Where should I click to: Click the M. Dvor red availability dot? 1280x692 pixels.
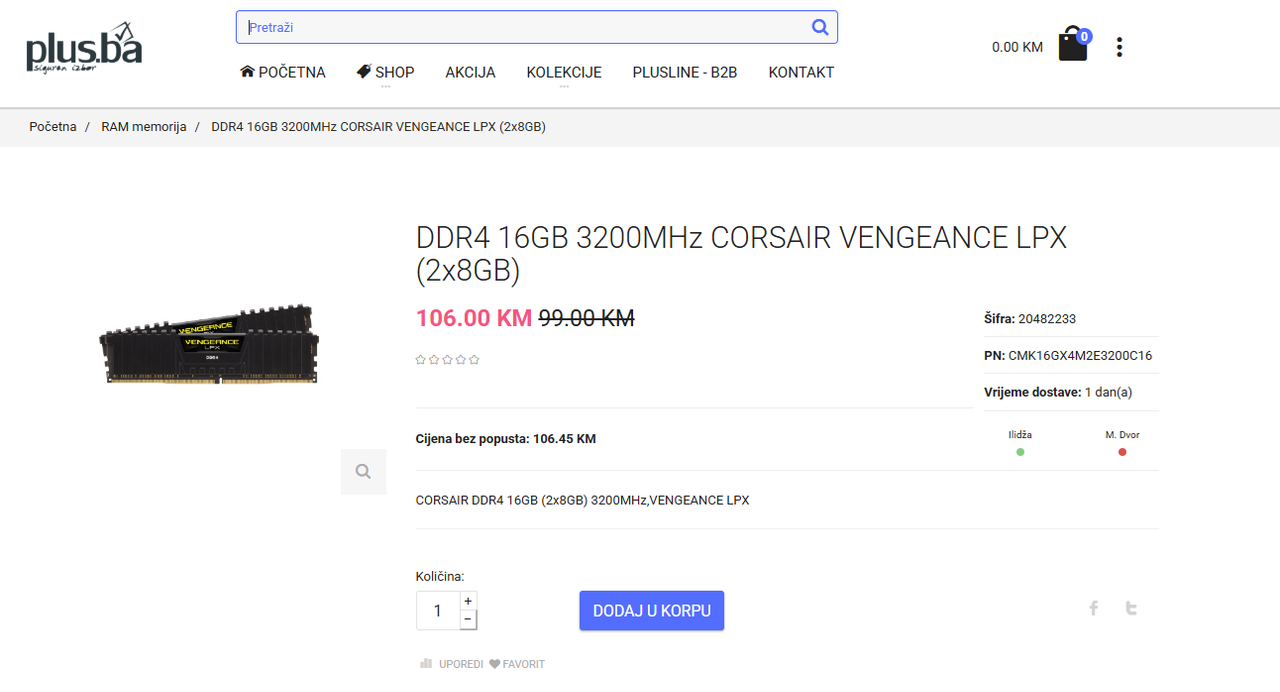(1122, 452)
